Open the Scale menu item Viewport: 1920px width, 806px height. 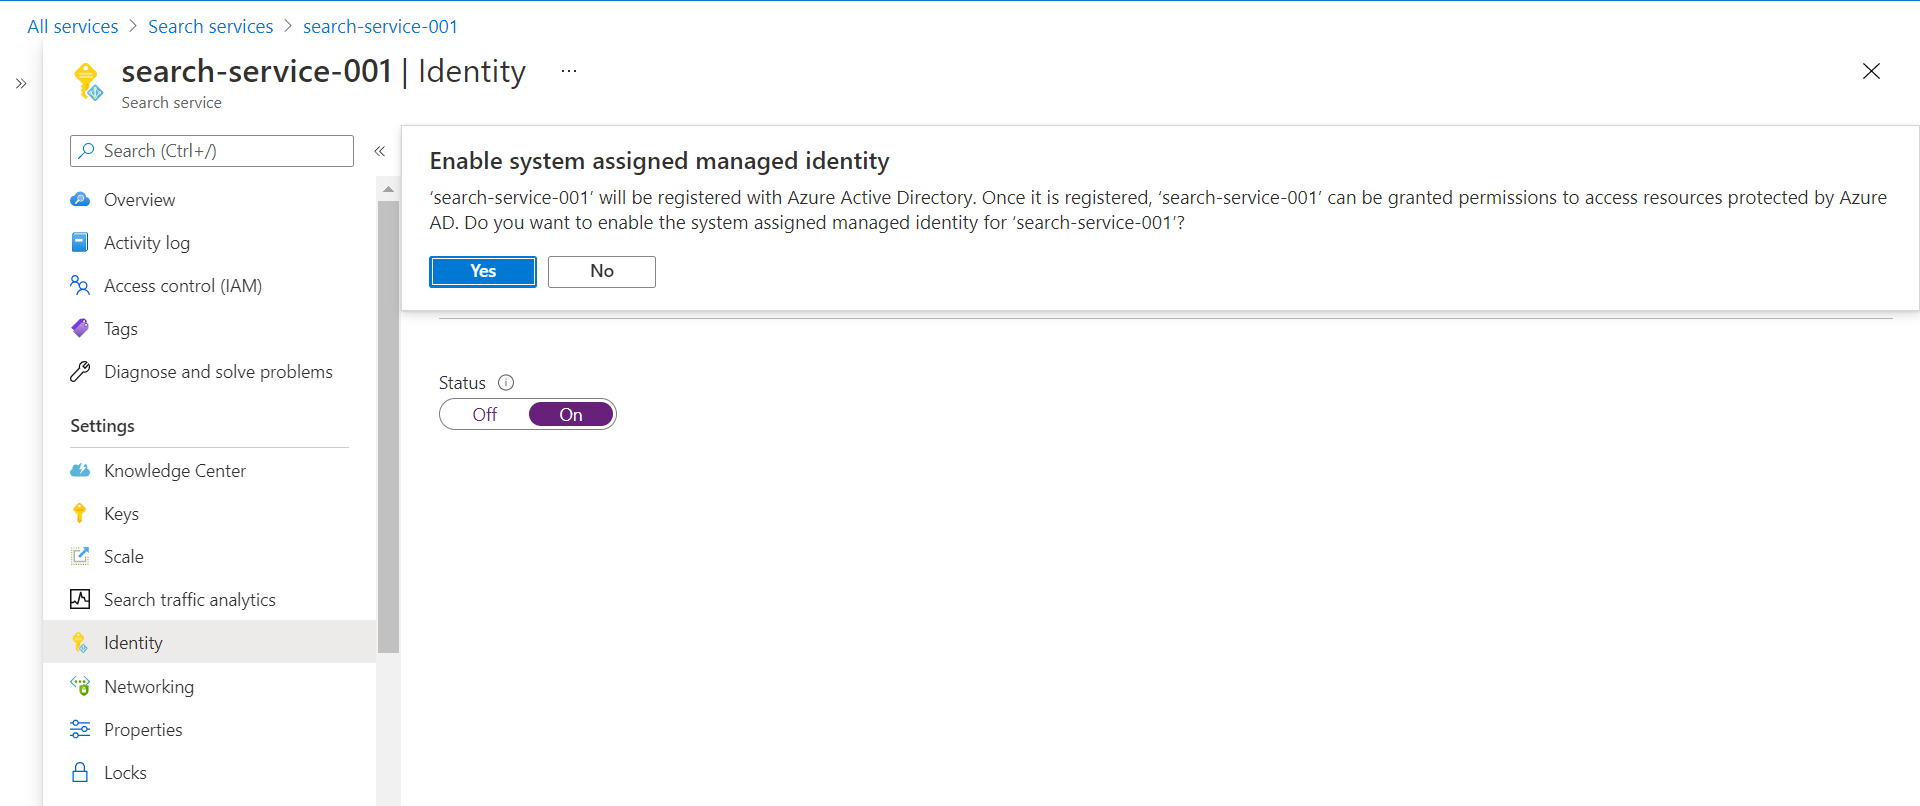click(210, 556)
